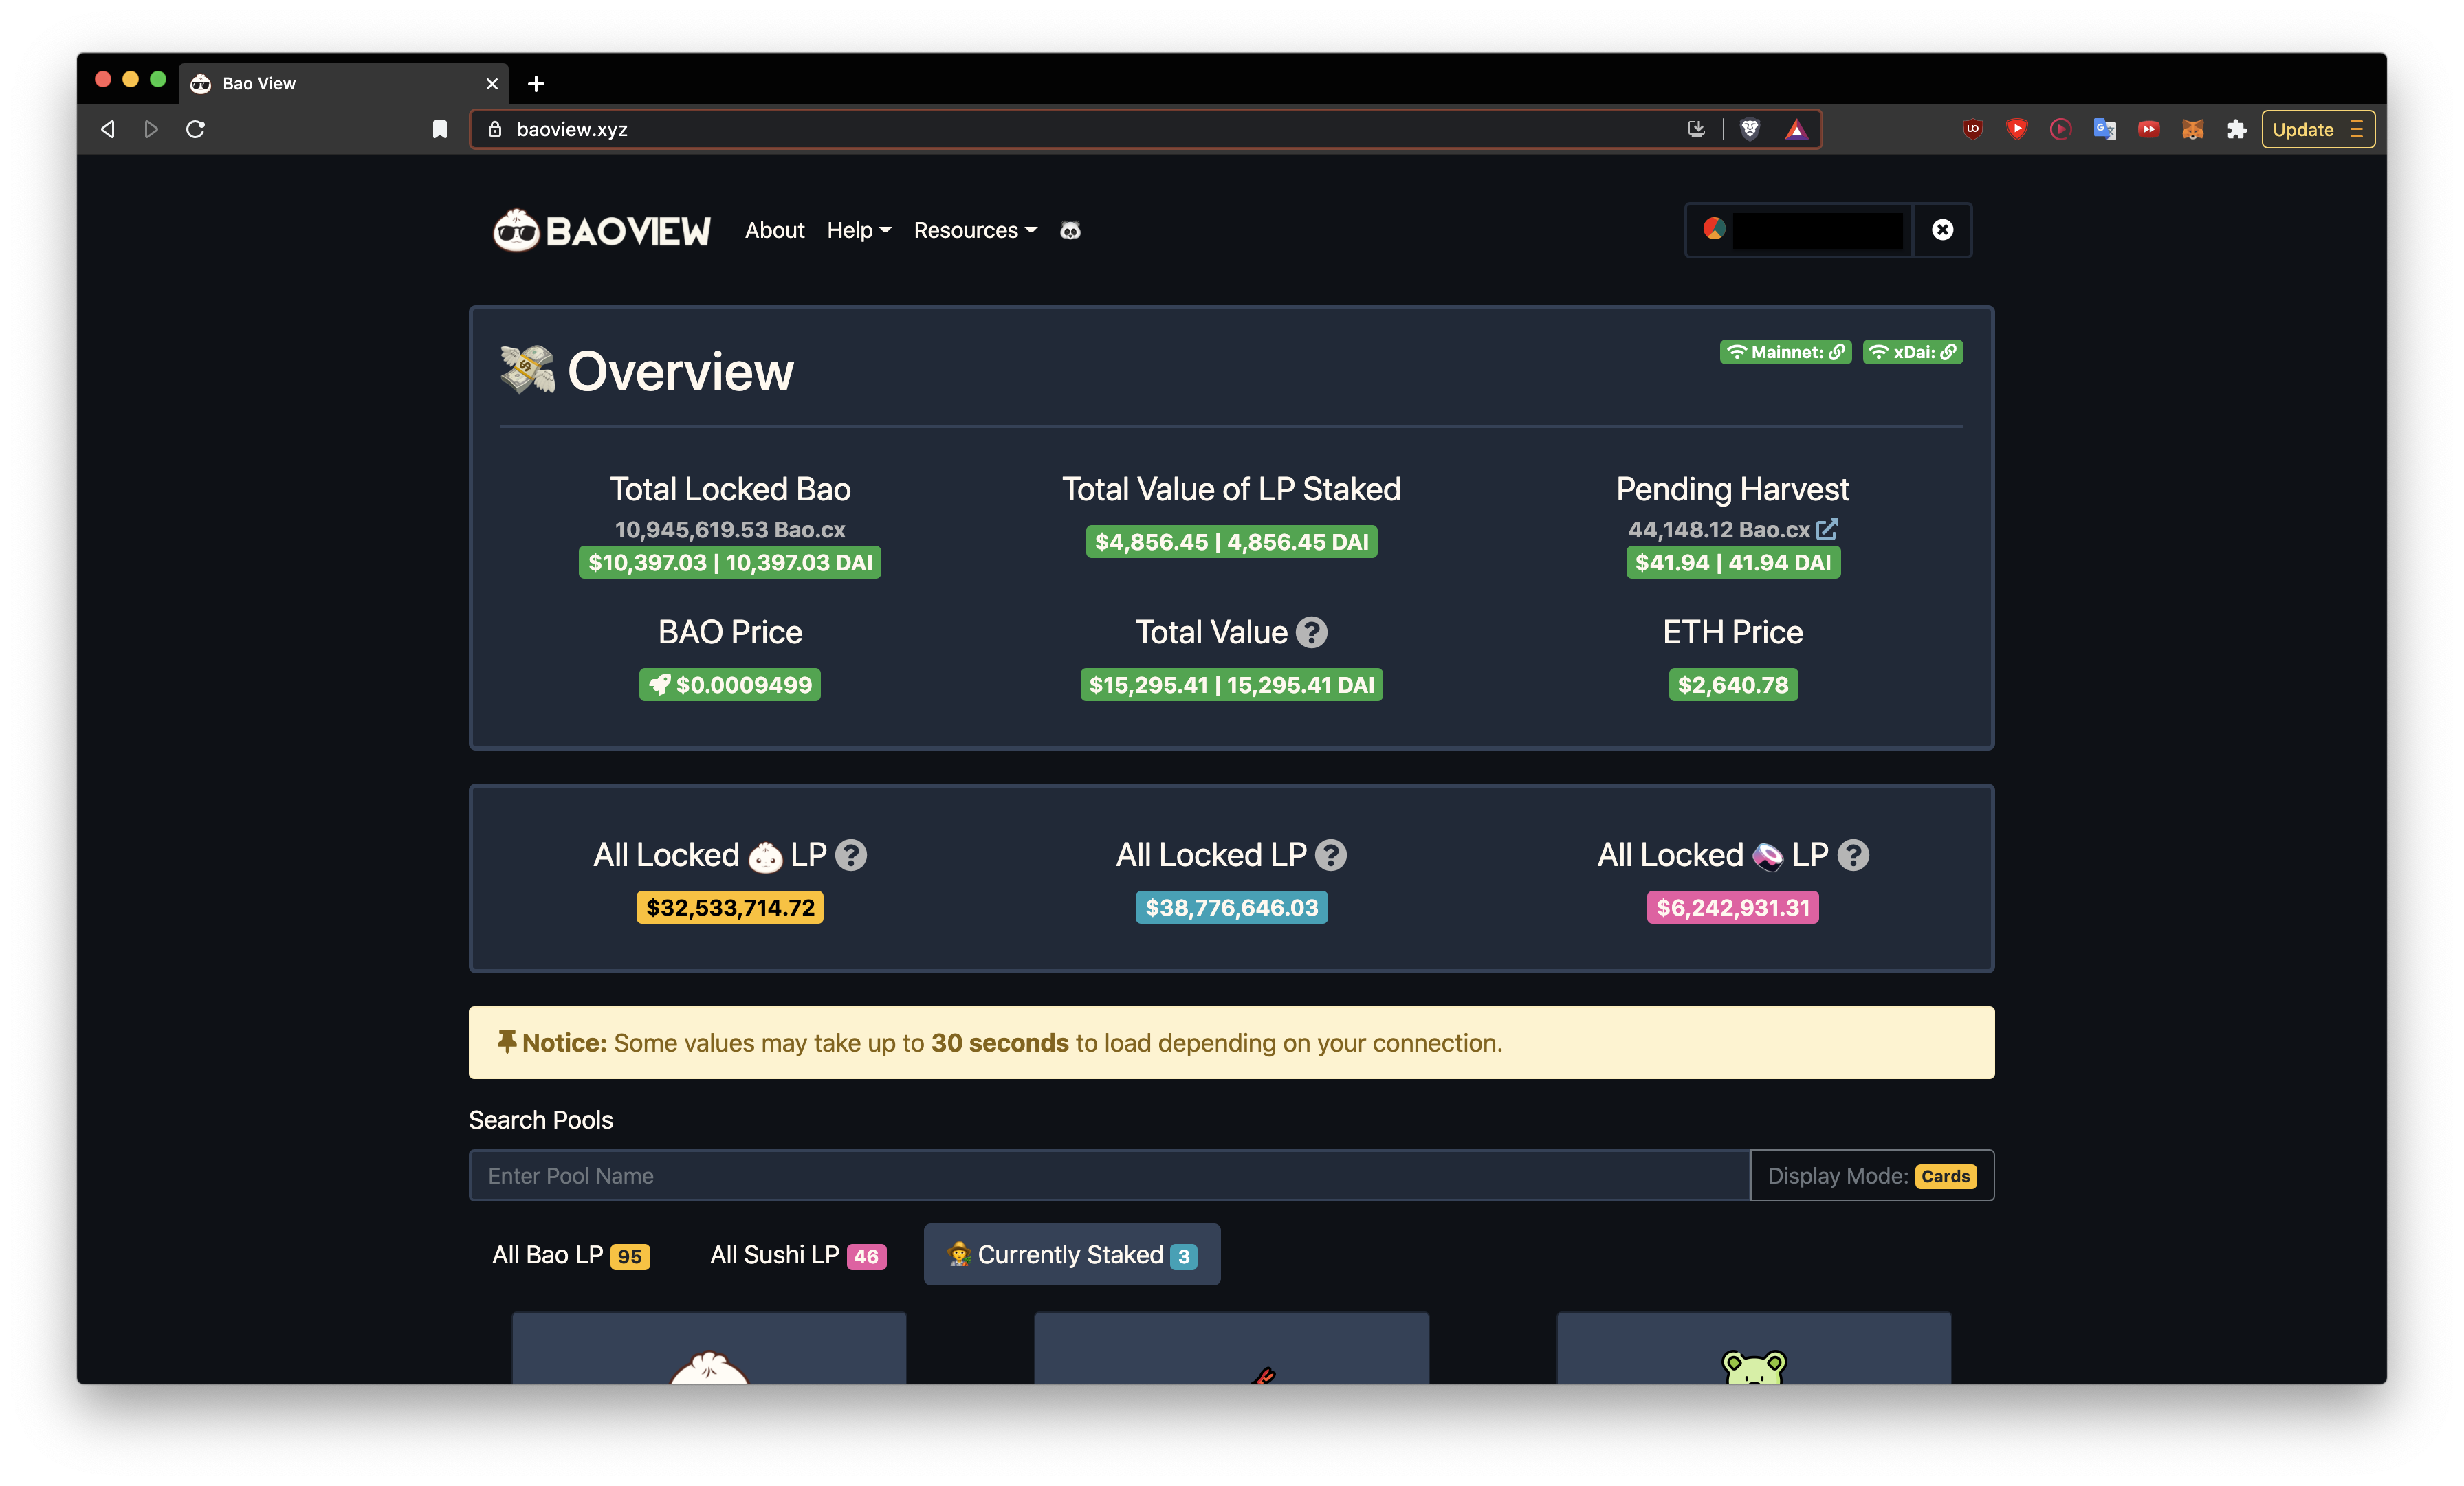Switch to the All Bao LP tab

(x=570, y=1255)
